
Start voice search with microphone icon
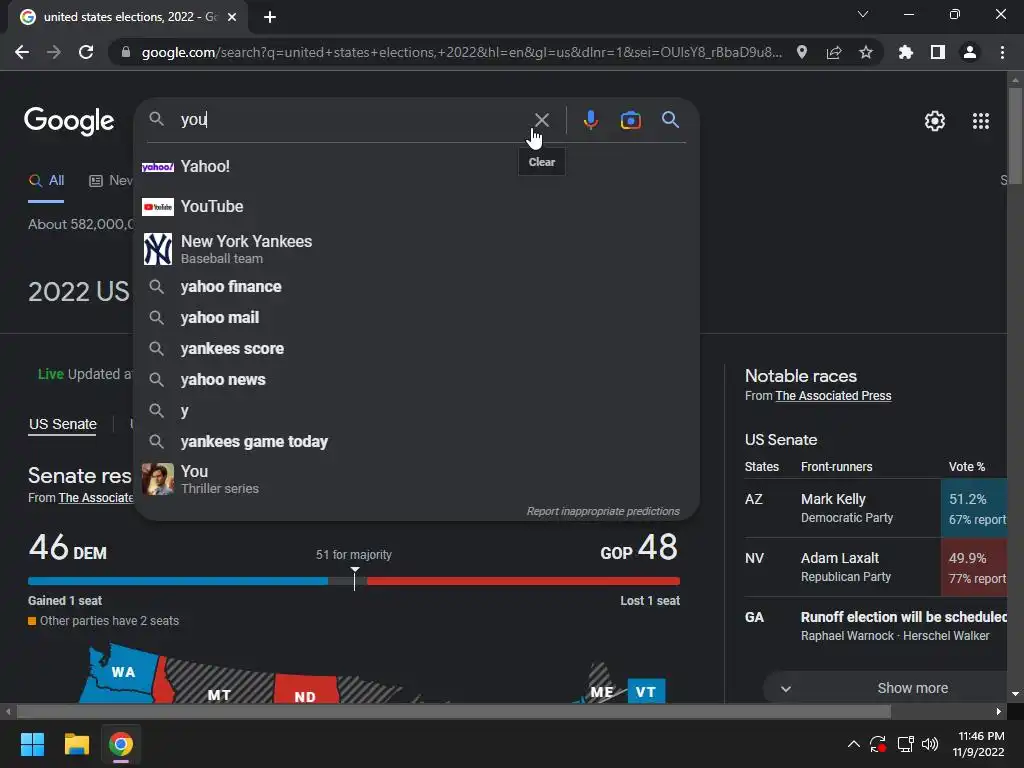point(590,120)
